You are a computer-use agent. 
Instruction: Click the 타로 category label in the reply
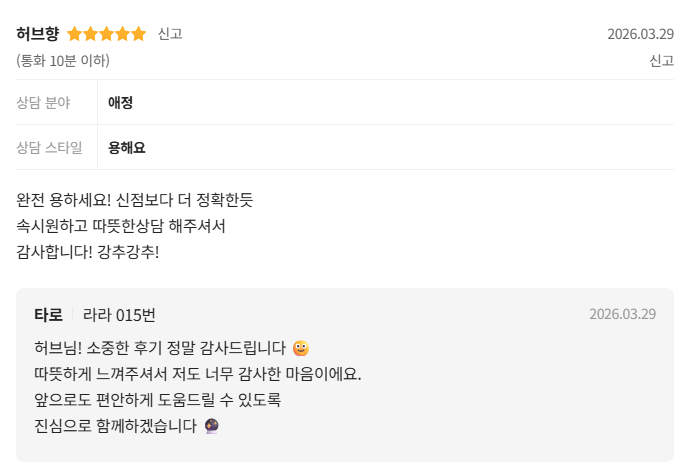(x=48, y=315)
